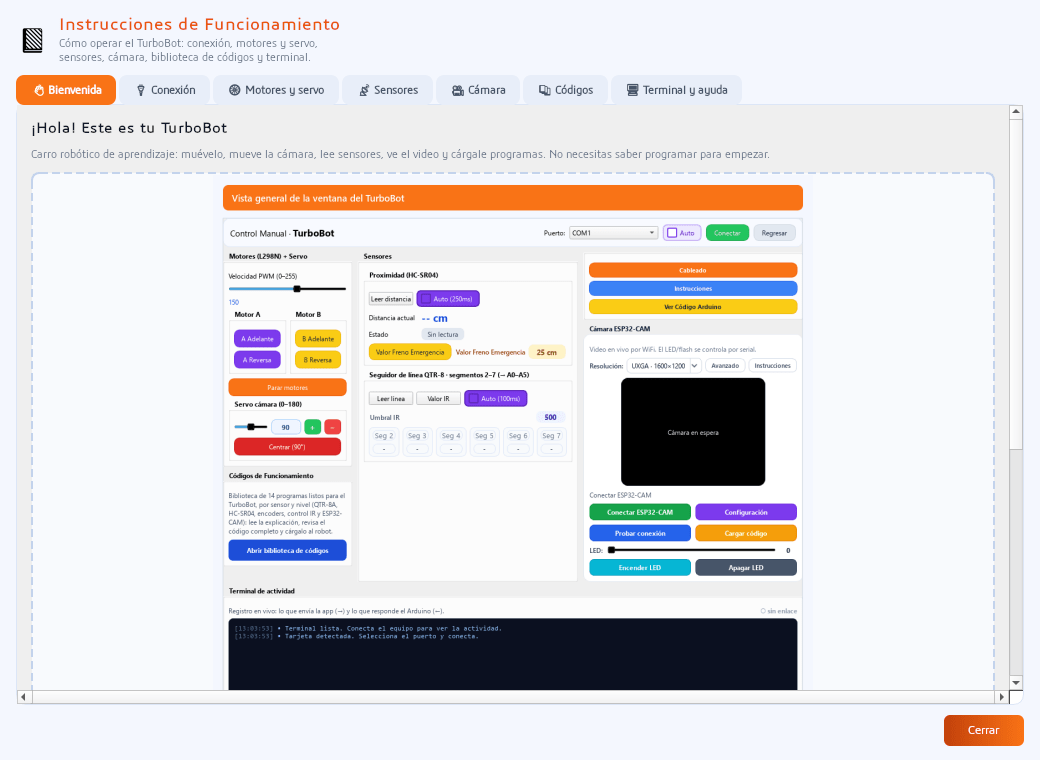
Task: Click the dark 'Apagar LED' button
Action: [746, 568]
